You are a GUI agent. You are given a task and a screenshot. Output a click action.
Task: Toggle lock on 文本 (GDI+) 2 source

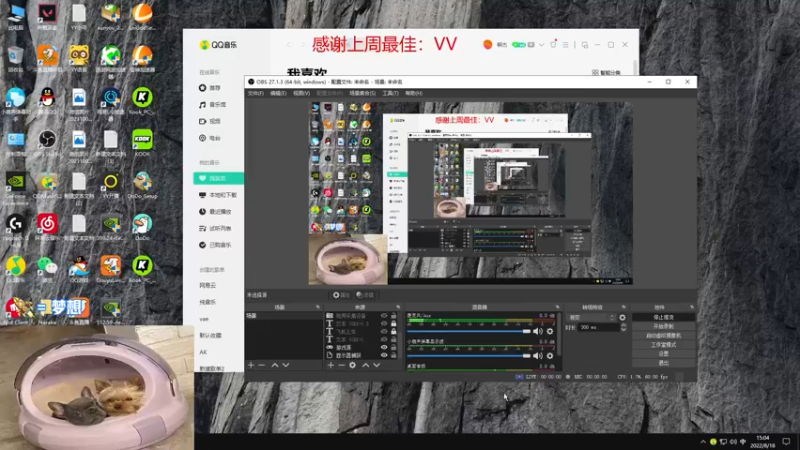pos(393,323)
